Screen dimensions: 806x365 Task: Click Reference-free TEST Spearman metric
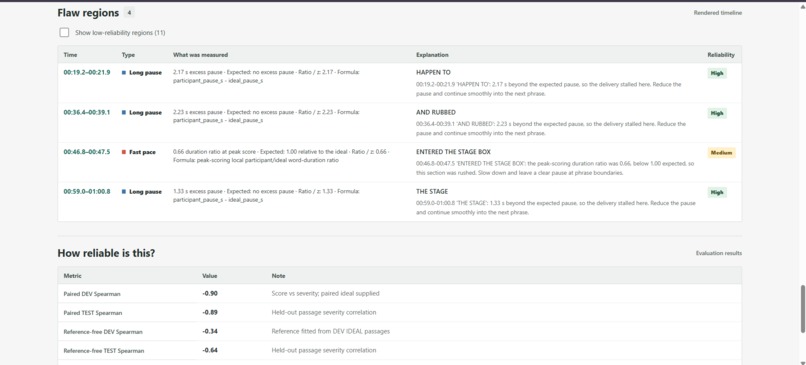point(104,351)
